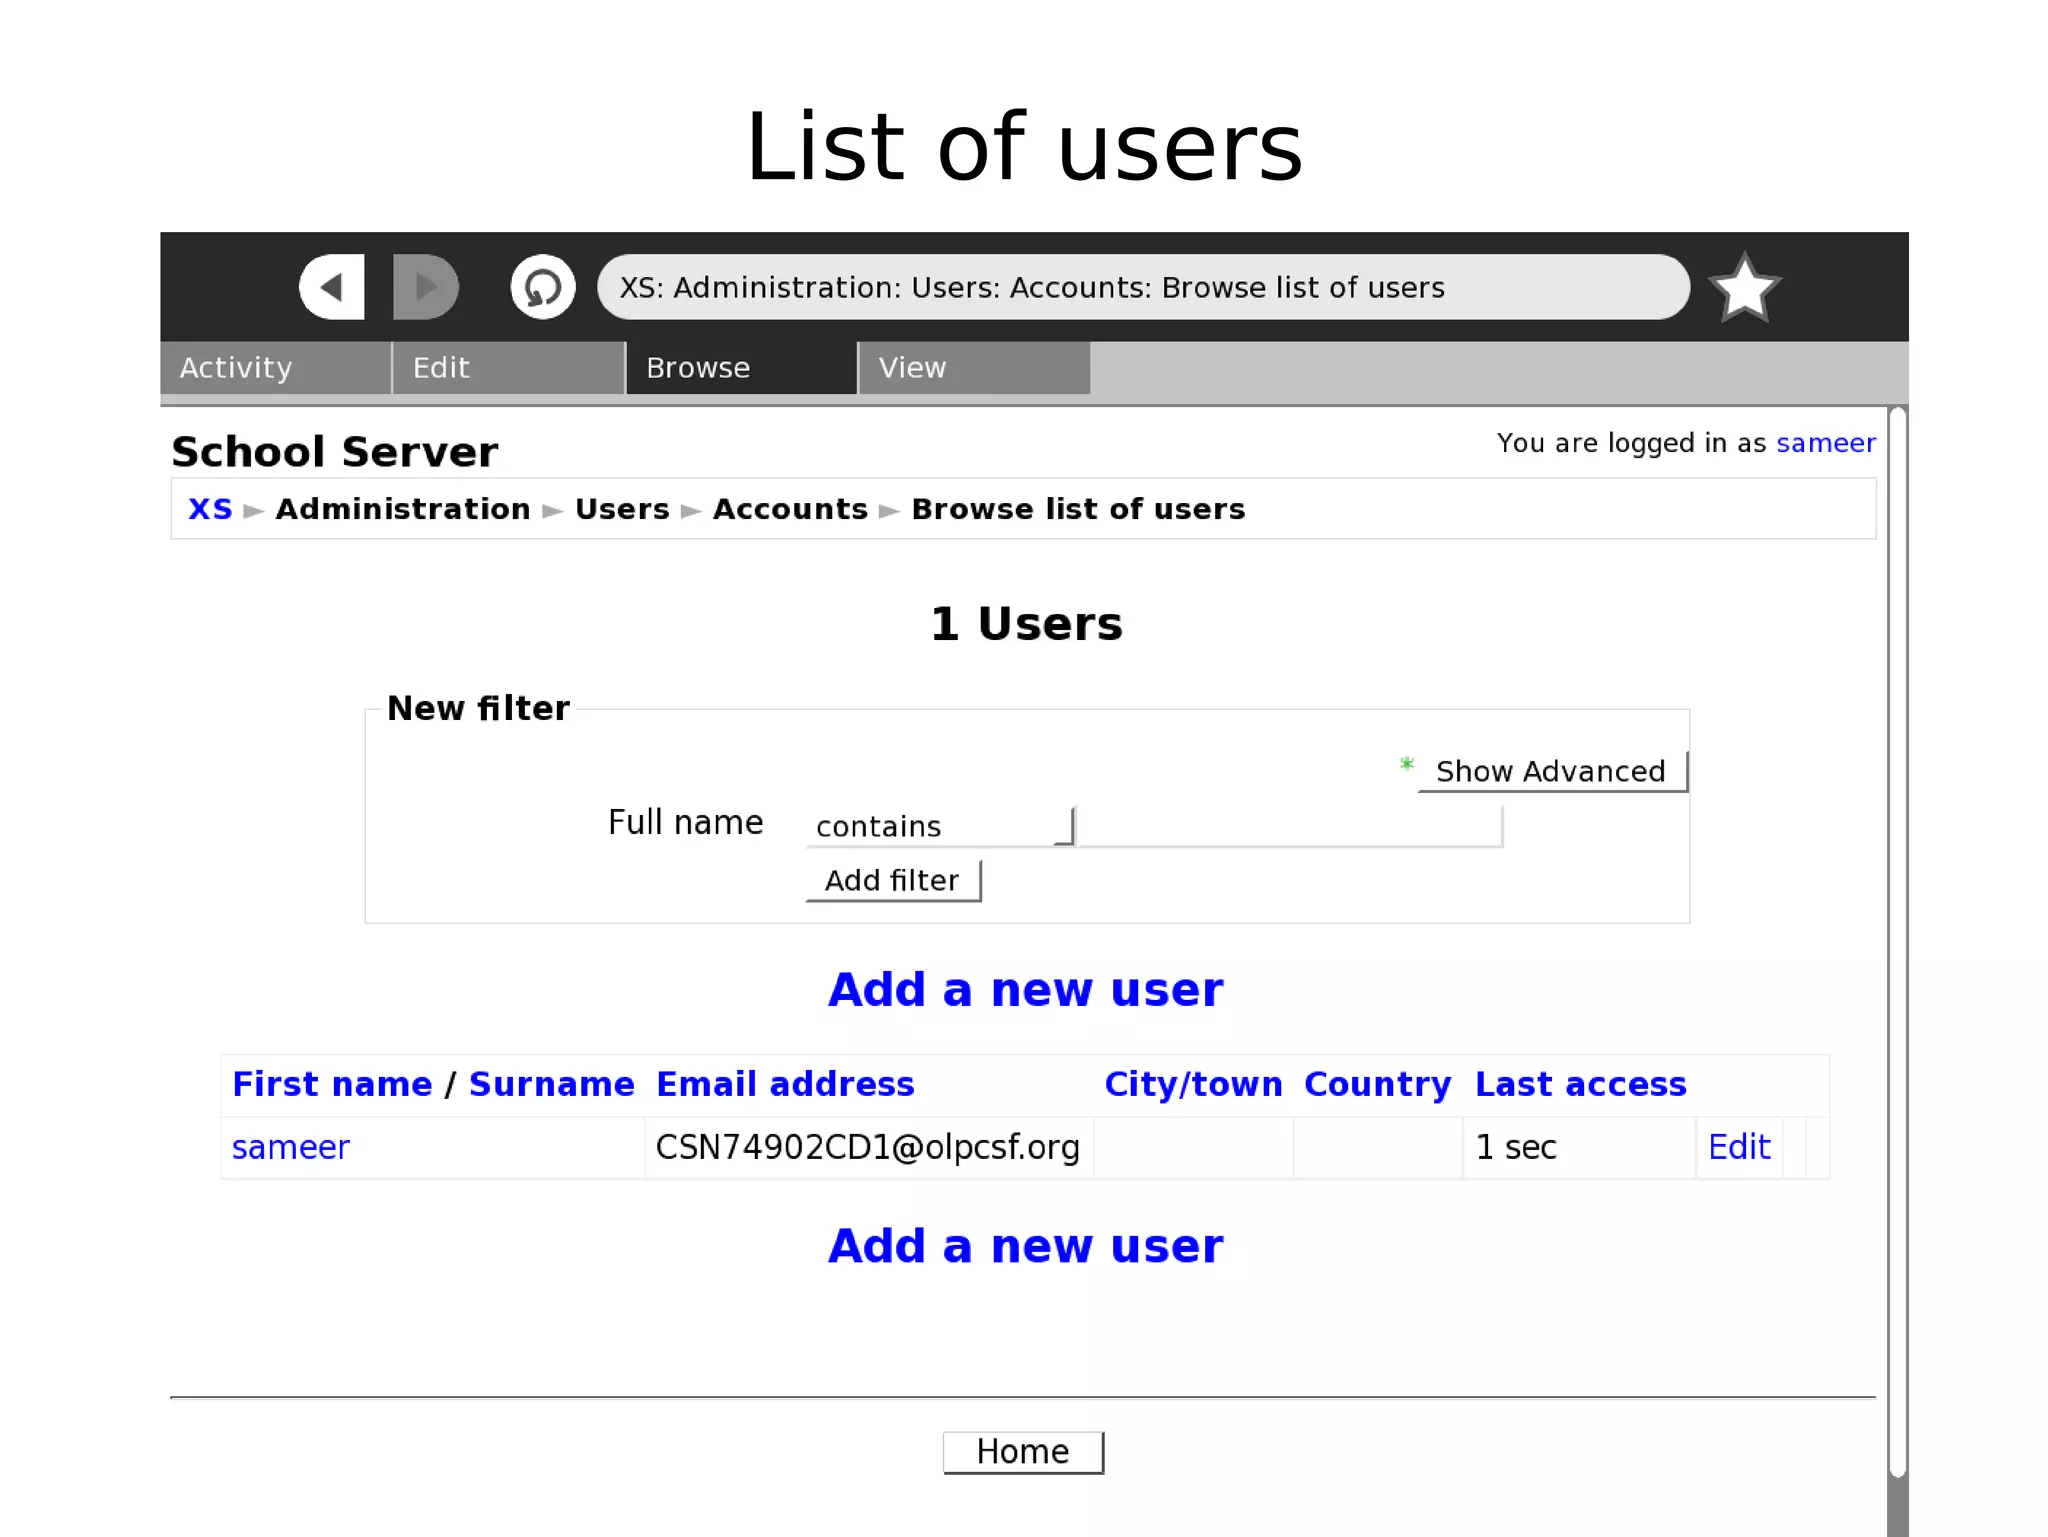The width and height of the screenshot is (2048, 1537).
Task: Switch to the Edit tab
Action: (x=508, y=368)
